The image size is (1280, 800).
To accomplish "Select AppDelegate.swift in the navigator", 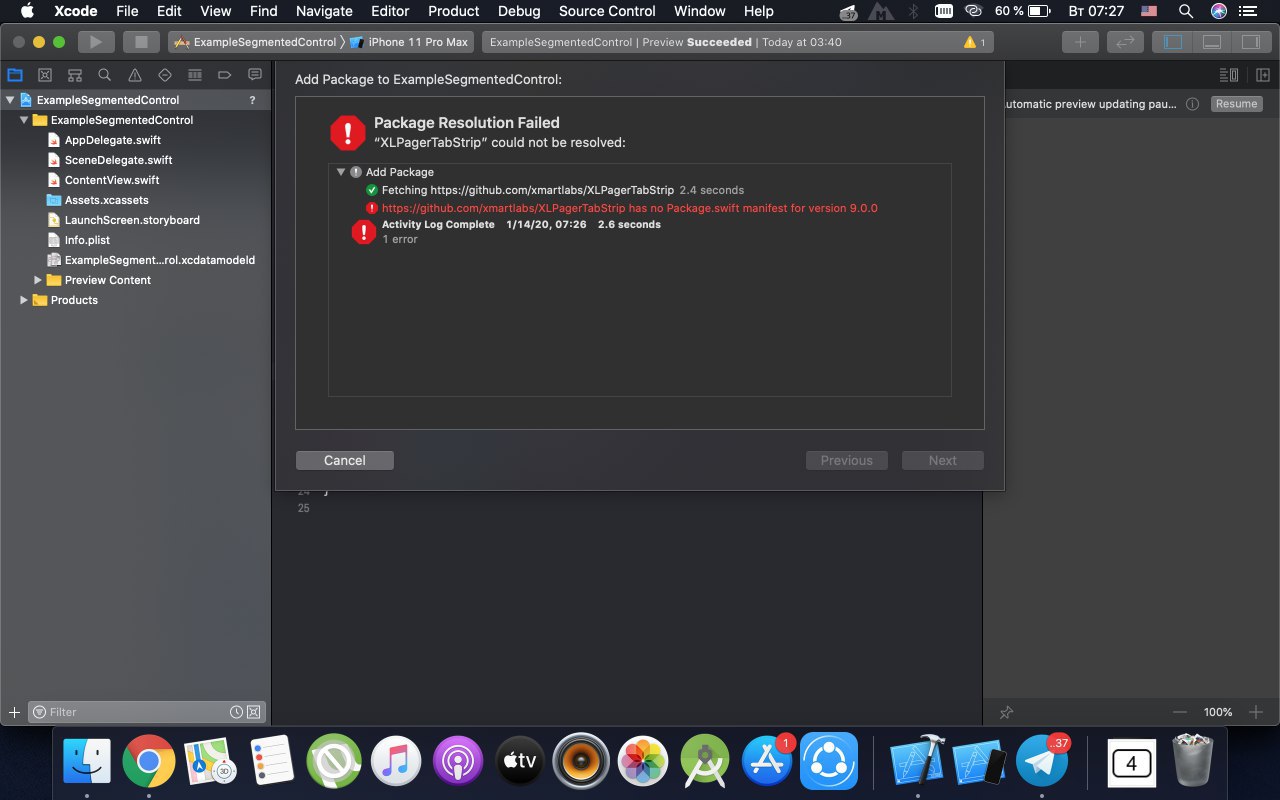I will pyautogui.click(x=112, y=140).
